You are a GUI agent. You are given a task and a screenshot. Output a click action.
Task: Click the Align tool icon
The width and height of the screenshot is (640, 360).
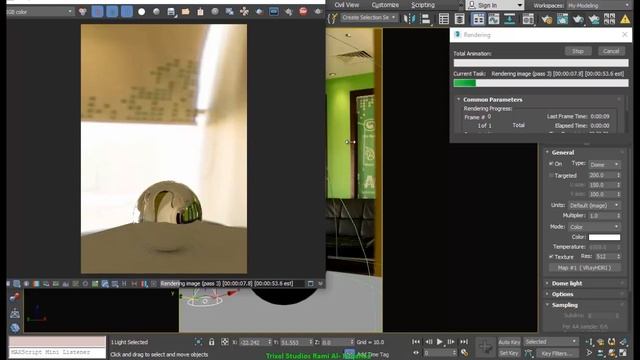pyautogui.click(x=425, y=18)
